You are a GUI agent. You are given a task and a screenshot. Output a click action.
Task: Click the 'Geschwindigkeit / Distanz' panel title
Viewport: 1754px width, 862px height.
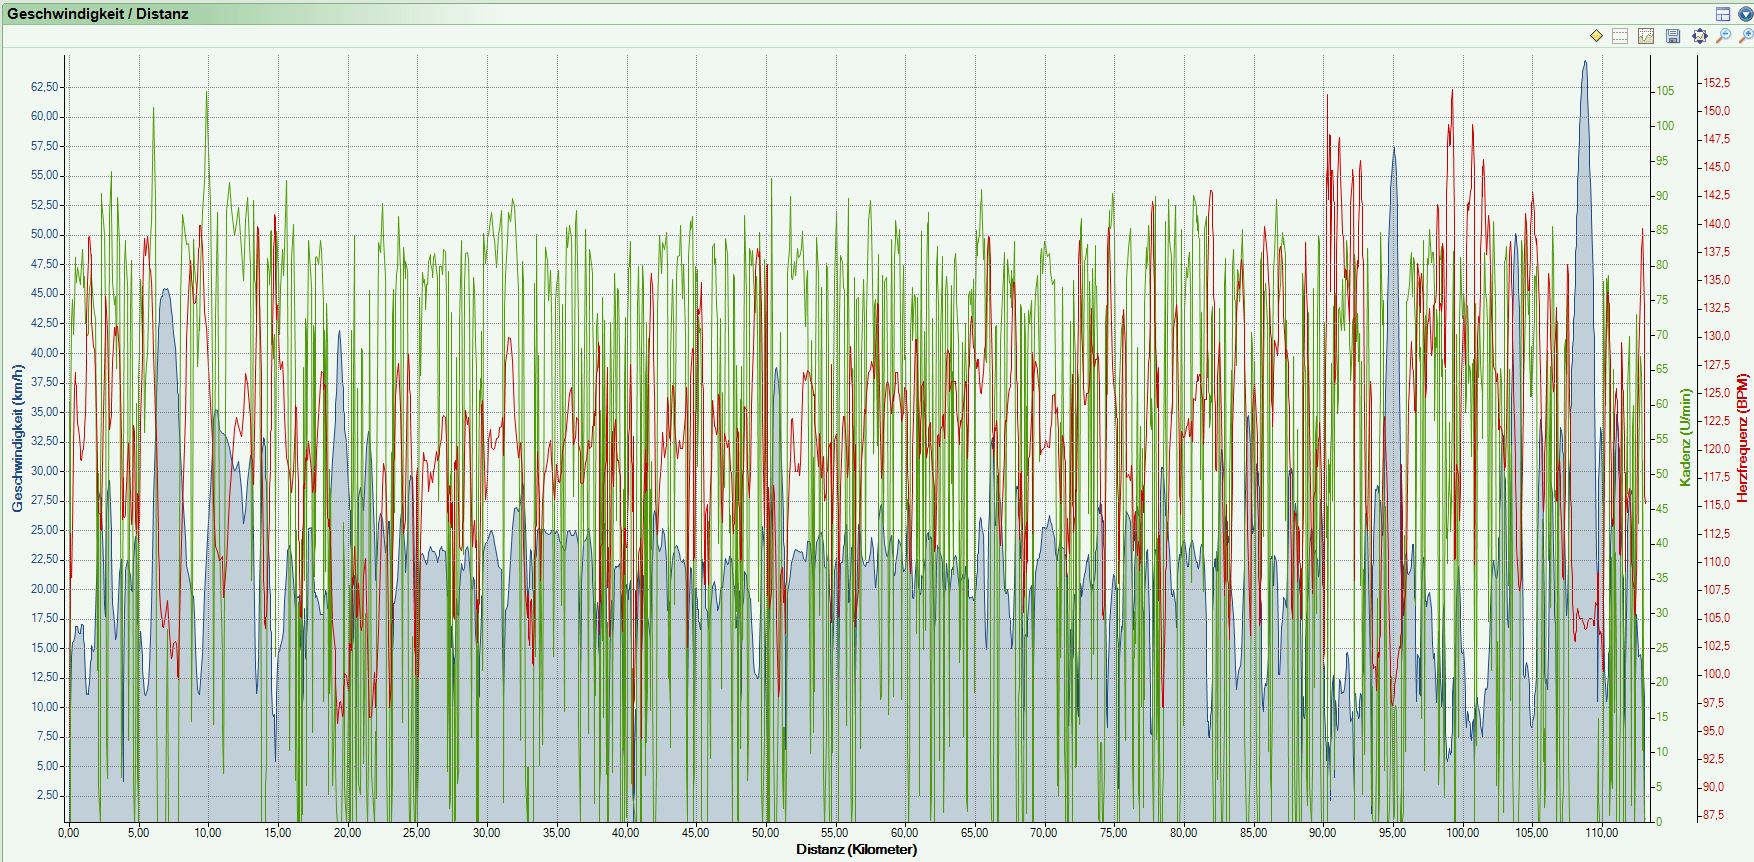coord(98,14)
